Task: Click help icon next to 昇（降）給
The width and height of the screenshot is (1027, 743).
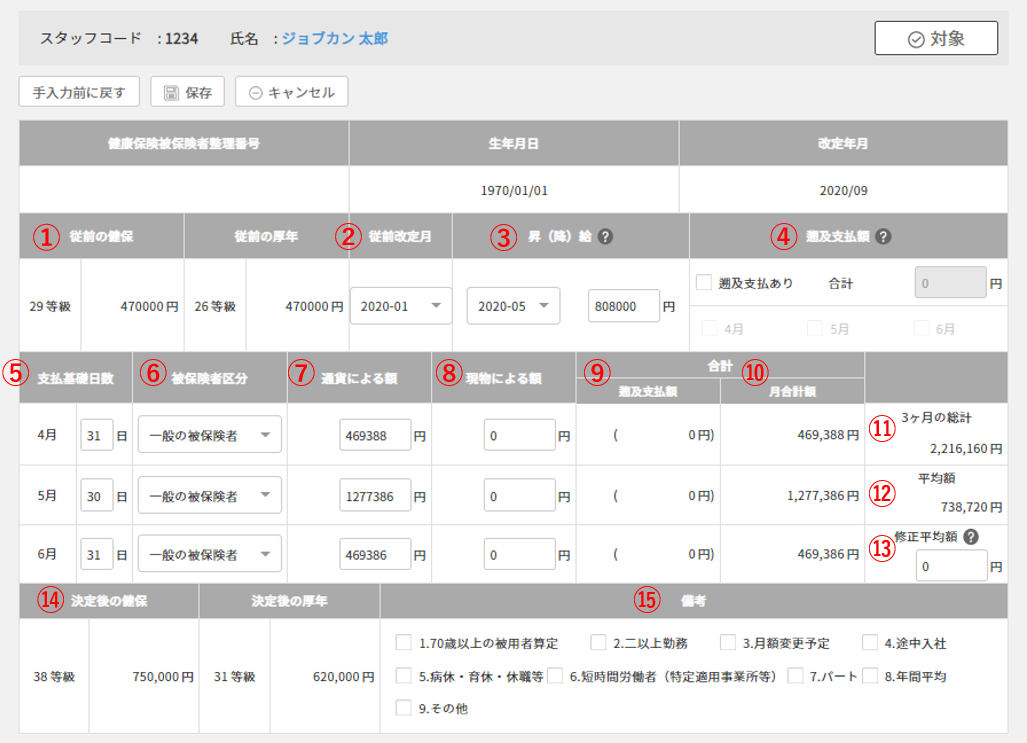Action: [x=605, y=237]
